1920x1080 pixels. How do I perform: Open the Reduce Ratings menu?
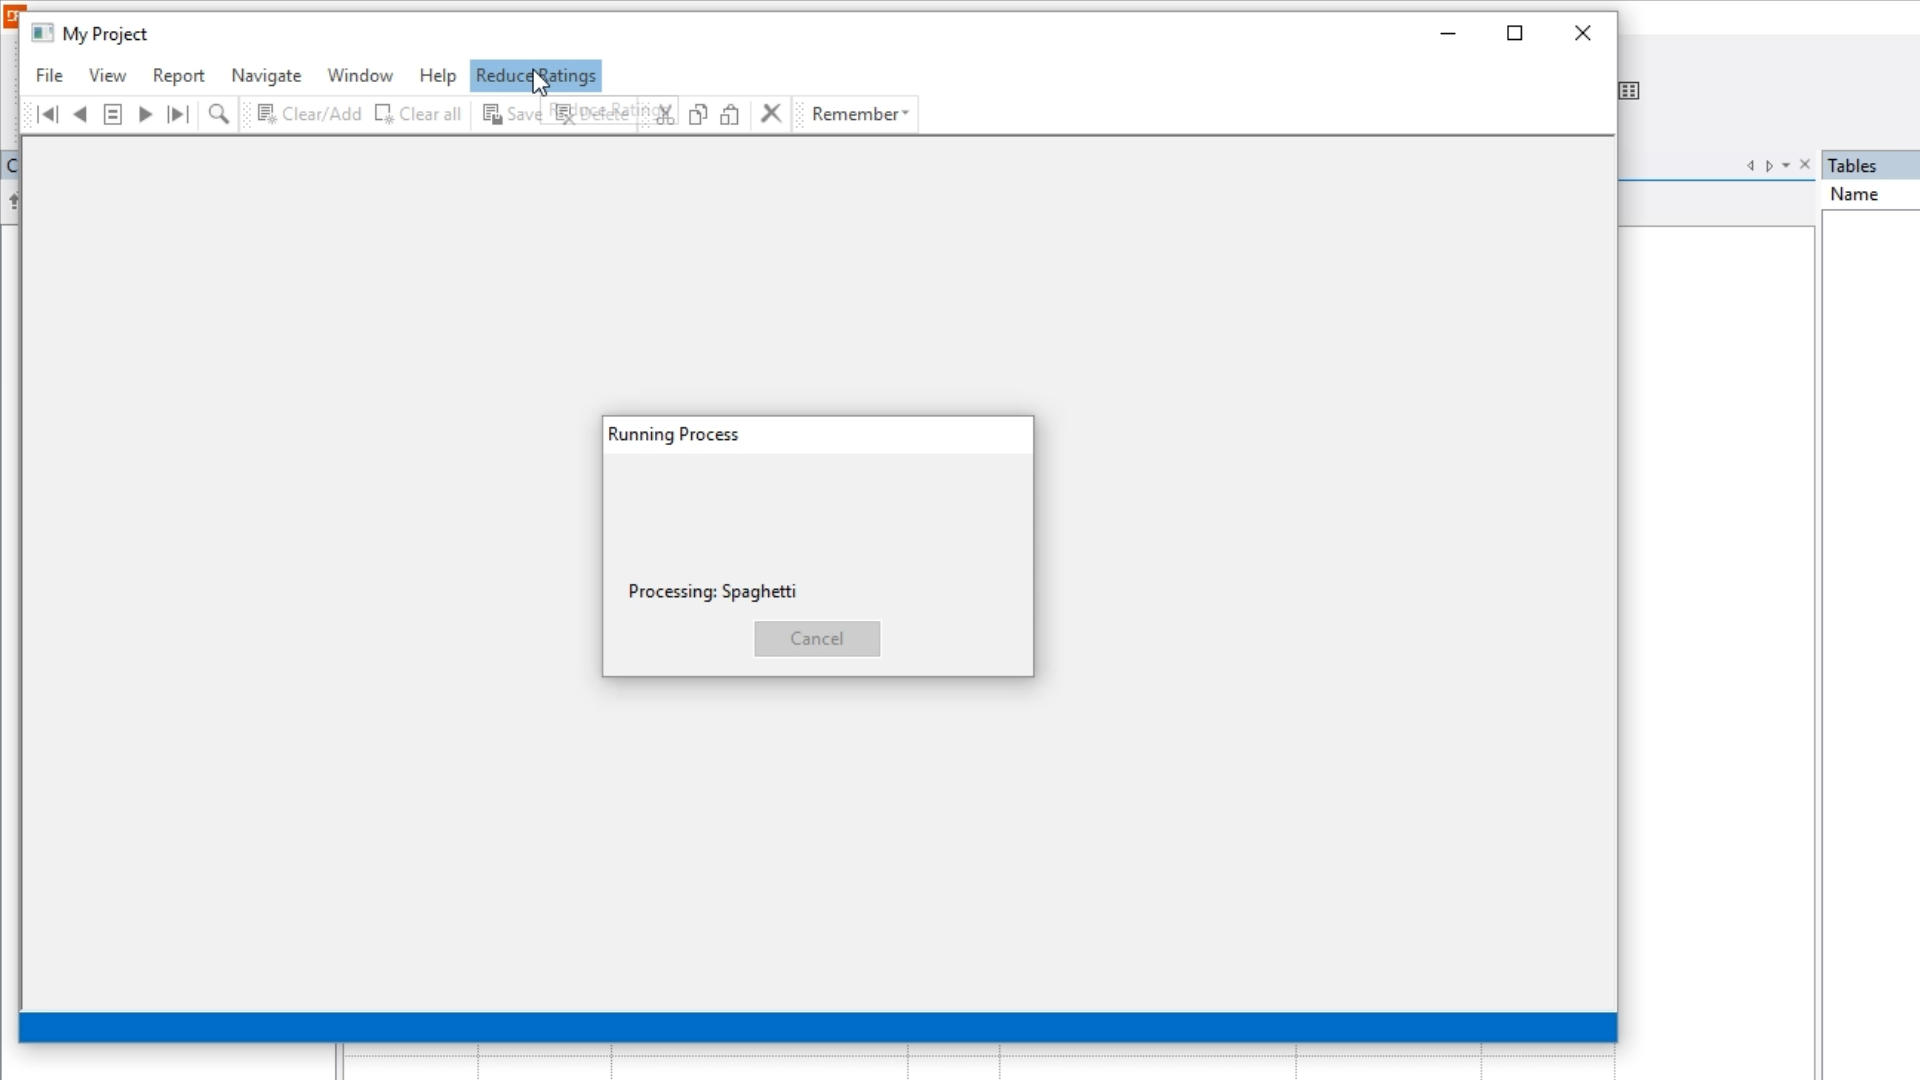click(535, 76)
